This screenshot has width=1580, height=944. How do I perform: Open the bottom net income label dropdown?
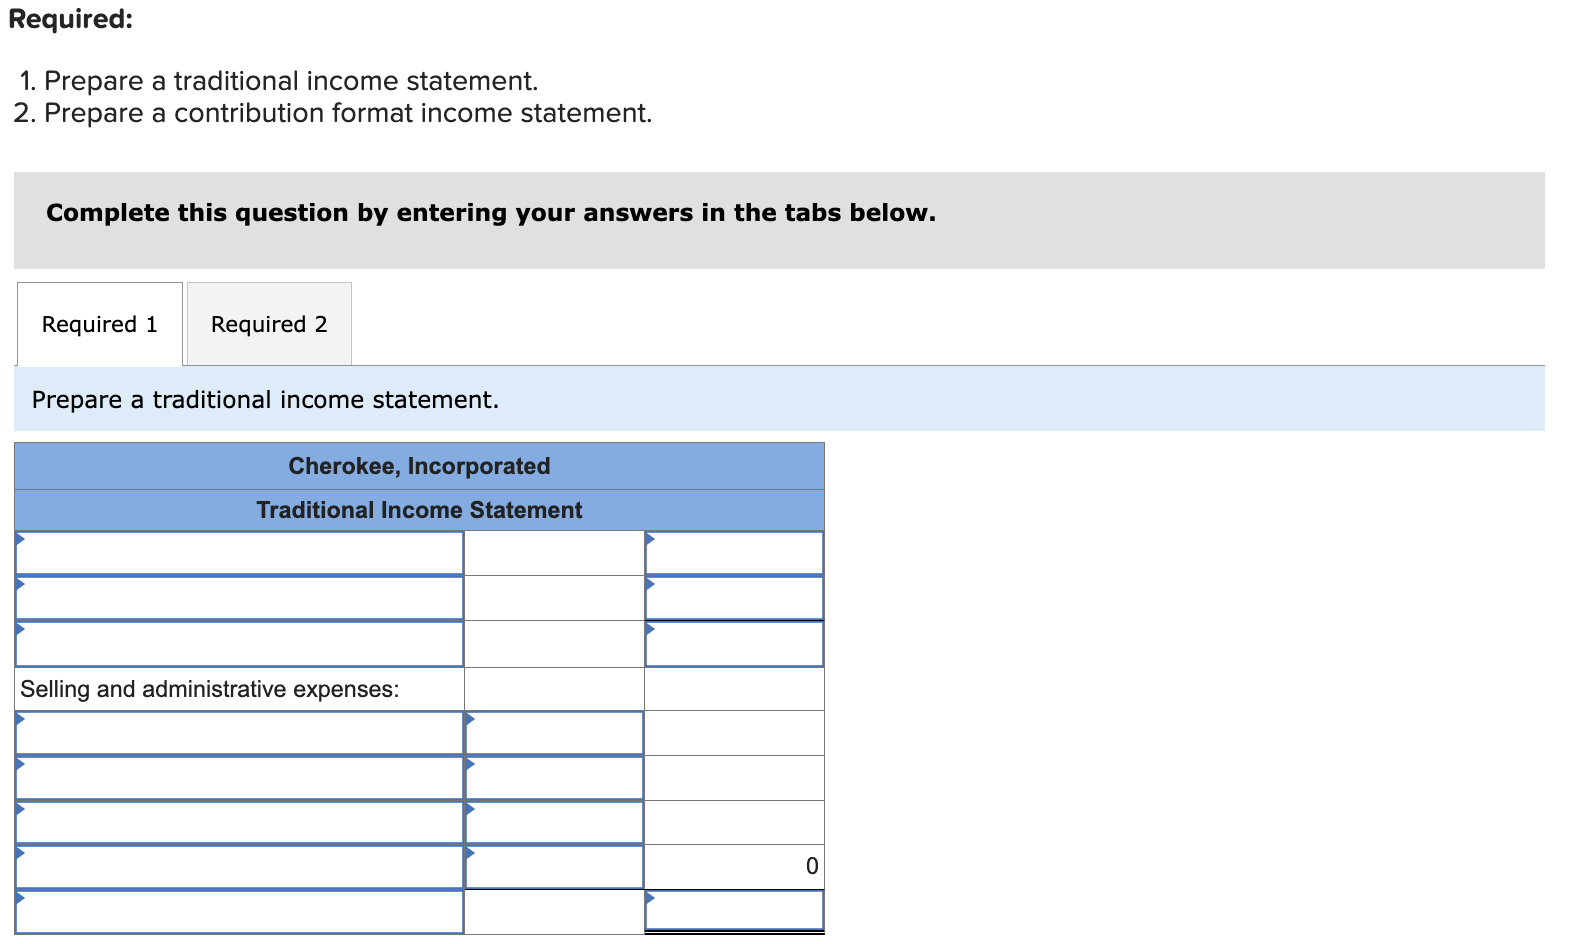pyautogui.click(x=238, y=911)
